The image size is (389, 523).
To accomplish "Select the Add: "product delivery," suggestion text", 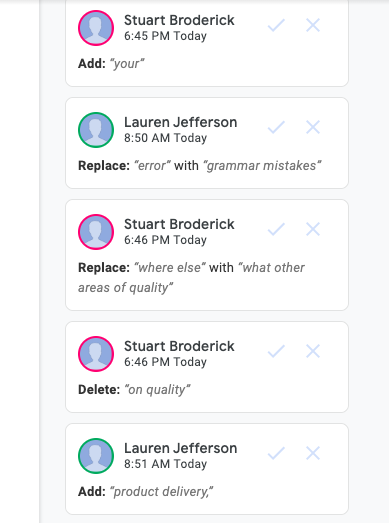I will 145,492.
